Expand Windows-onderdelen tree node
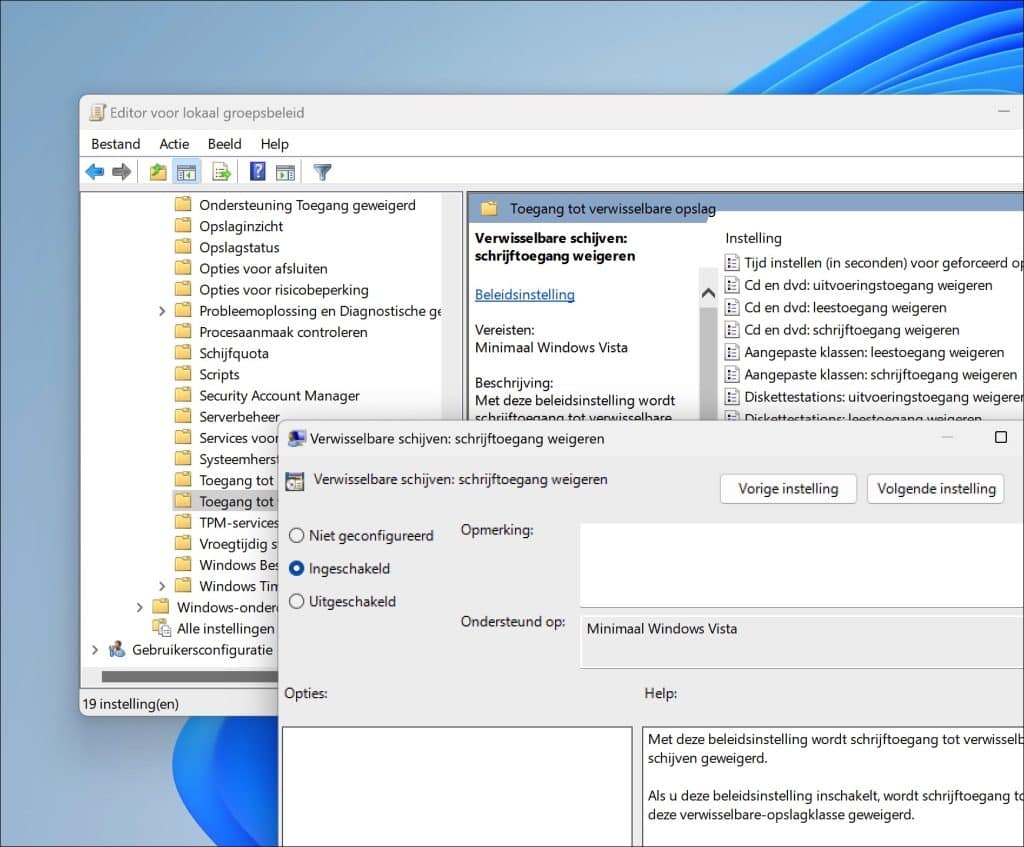 140,607
